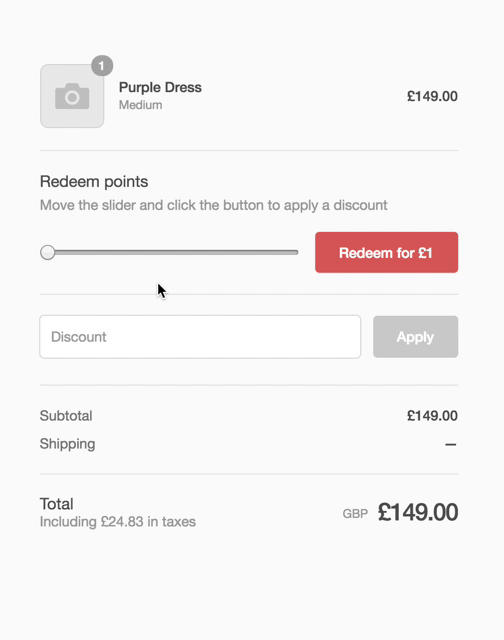This screenshot has width=504, height=640.
Task: Click the middle of the points slider track
Action: tap(169, 253)
